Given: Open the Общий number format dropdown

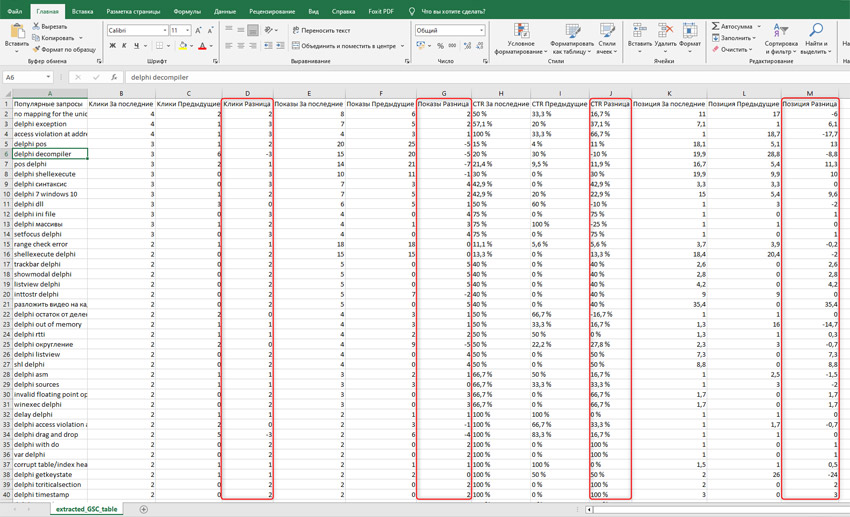Looking at the screenshot, I should (481, 30).
